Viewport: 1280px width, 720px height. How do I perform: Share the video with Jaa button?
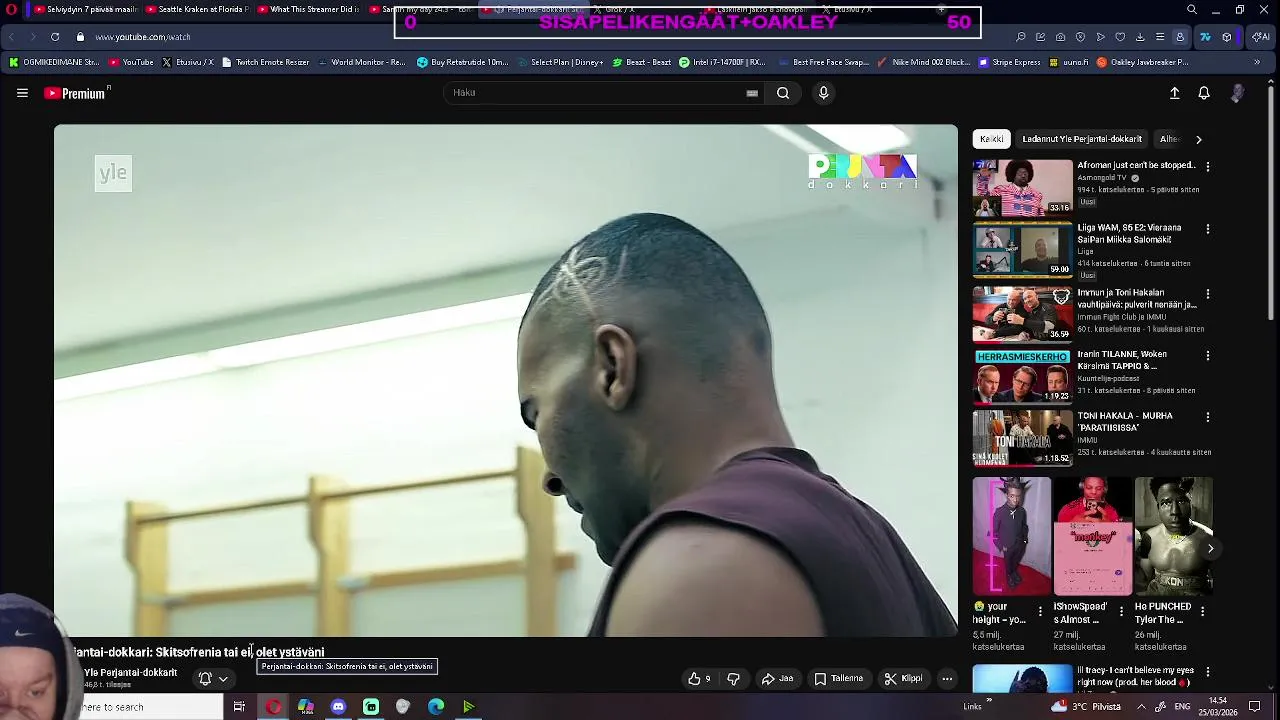(777, 679)
